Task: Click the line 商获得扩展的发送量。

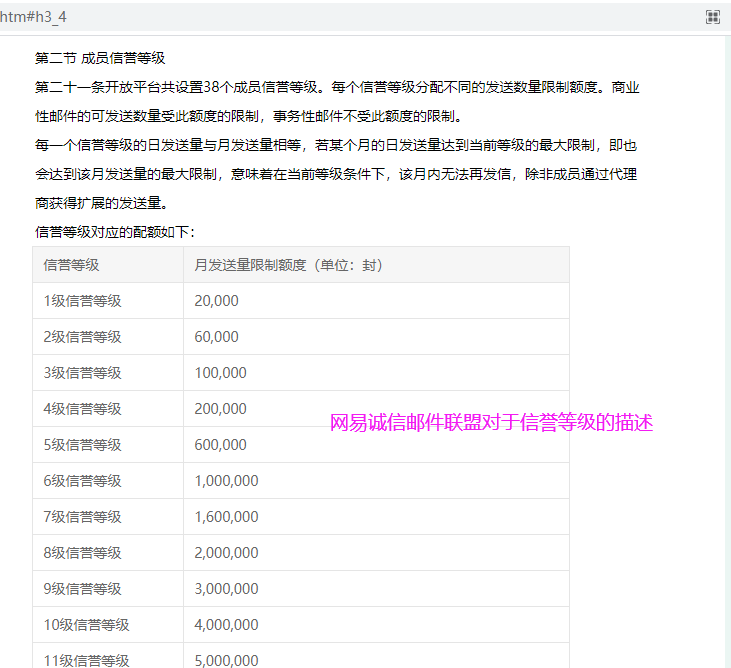Action: point(102,203)
